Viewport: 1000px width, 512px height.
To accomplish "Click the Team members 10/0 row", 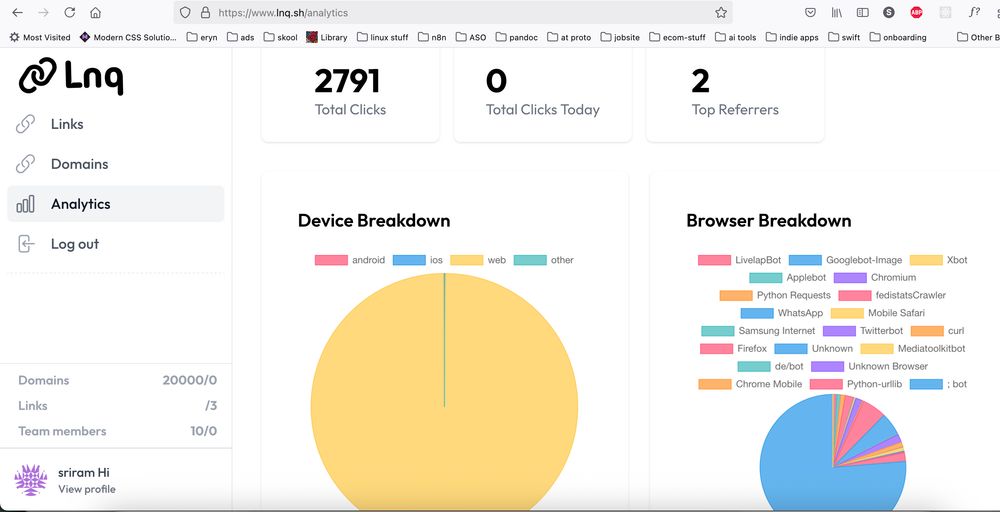I will 117,432.
